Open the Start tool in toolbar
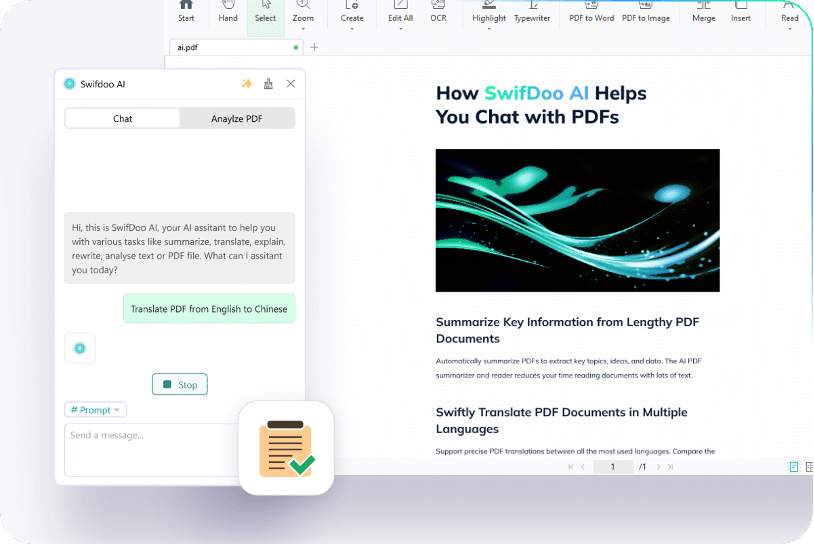Image resolution: width=814 pixels, height=545 pixels. click(186, 12)
